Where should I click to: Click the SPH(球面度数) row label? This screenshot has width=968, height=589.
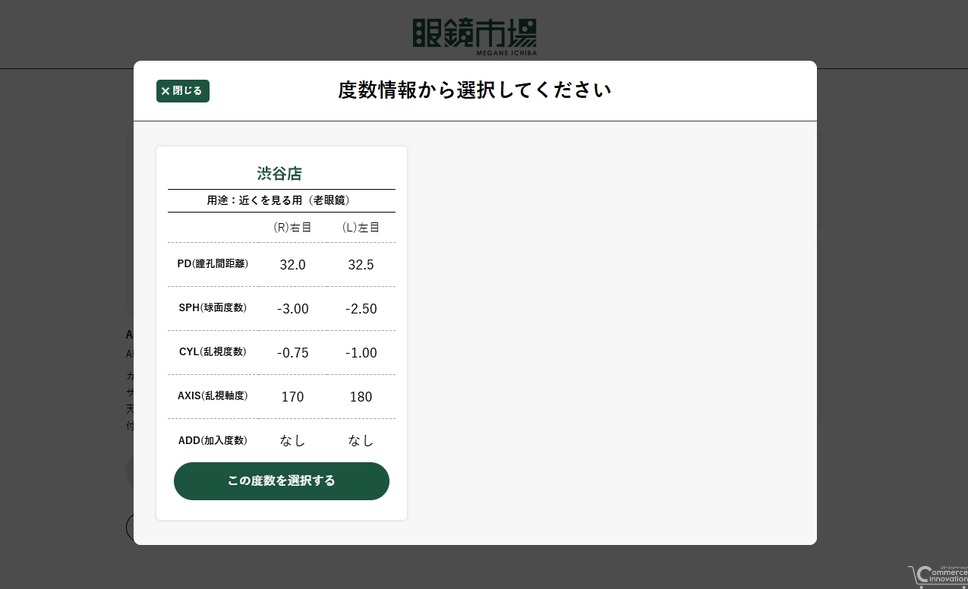[x=212, y=307]
